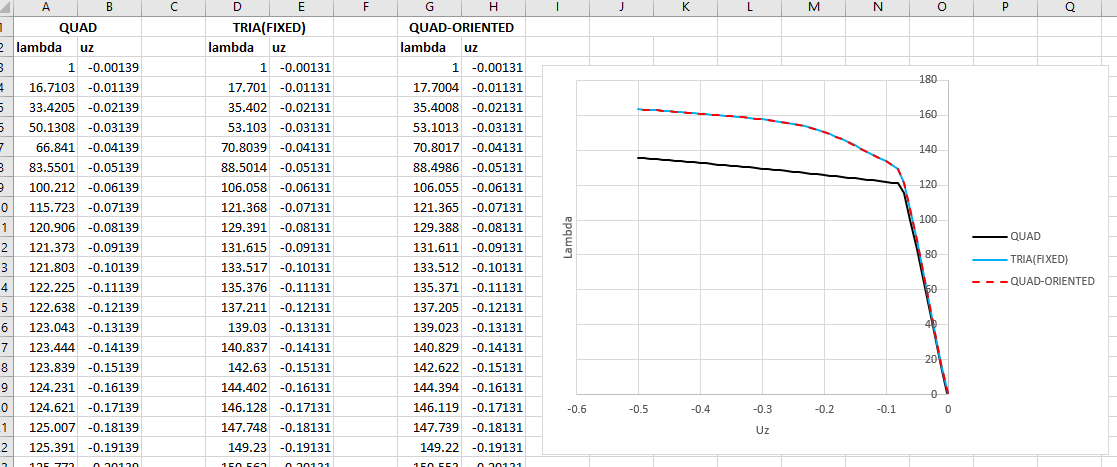This screenshot has height=467, width=1117.
Task: Select column O header
Action: [x=942, y=7]
